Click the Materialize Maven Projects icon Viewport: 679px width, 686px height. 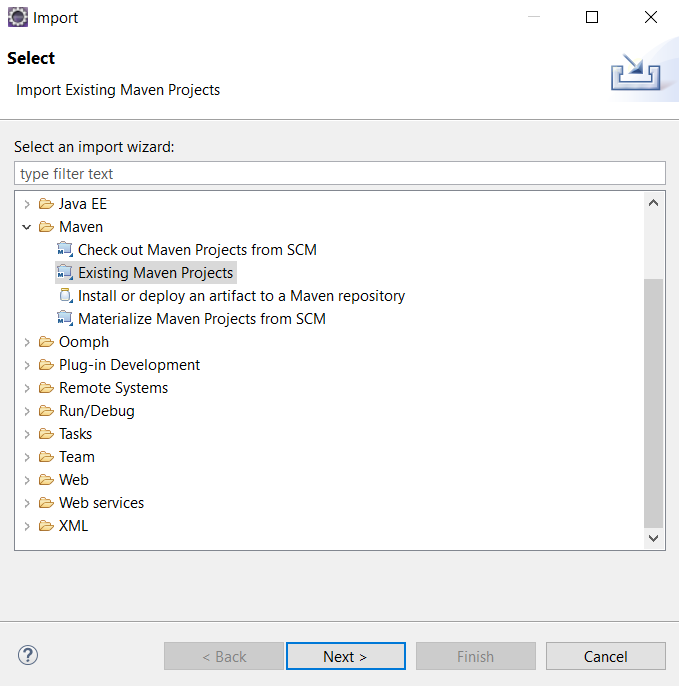pos(65,318)
